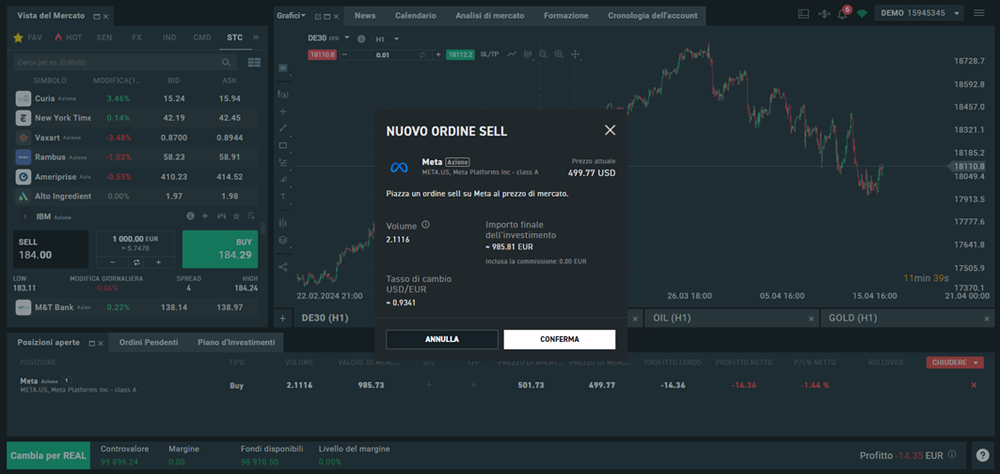Image resolution: width=1000 pixels, height=474 pixels.
Task: Click the CONFERMA button
Action: tap(559, 339)
